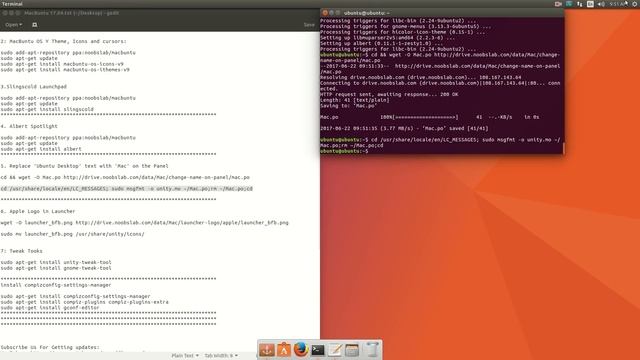This screenshot has height=360, width=640.
Task: Click the '7: Tweak Tools' heading
Action: (x=22, y=251)
